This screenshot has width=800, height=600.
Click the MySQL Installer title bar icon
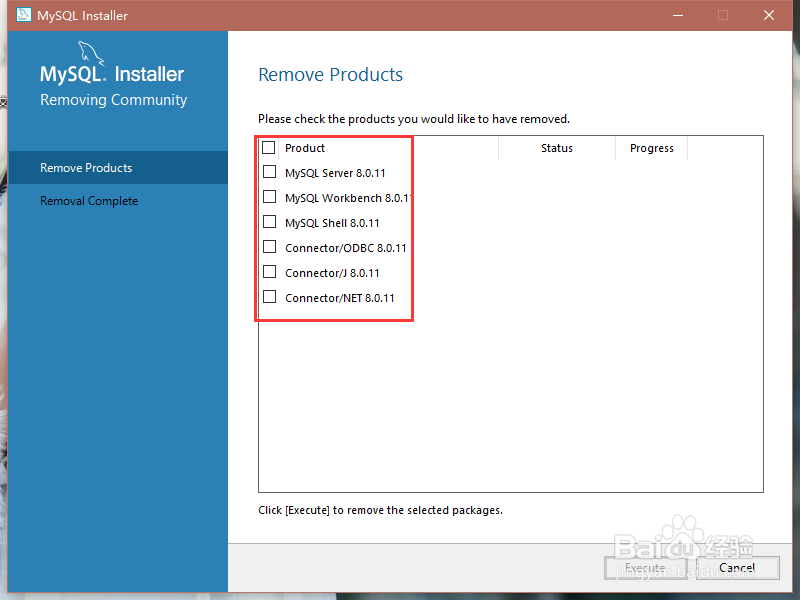coord(23,15)
